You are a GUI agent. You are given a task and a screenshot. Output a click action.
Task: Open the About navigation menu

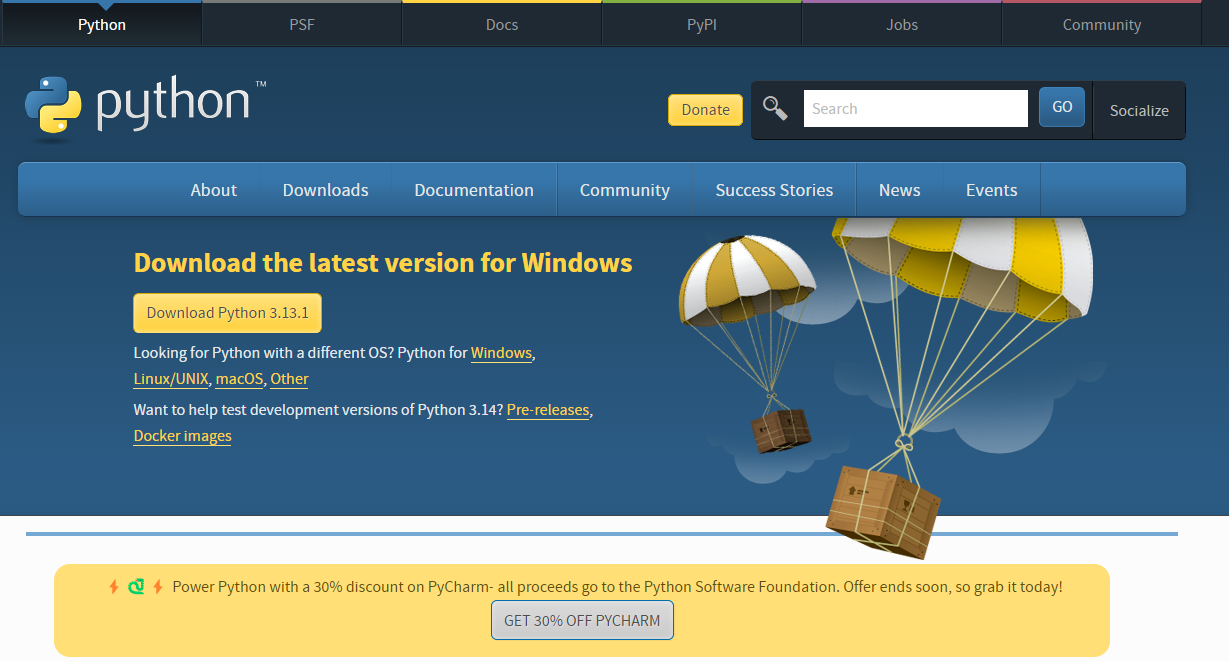tap(214, 190)
